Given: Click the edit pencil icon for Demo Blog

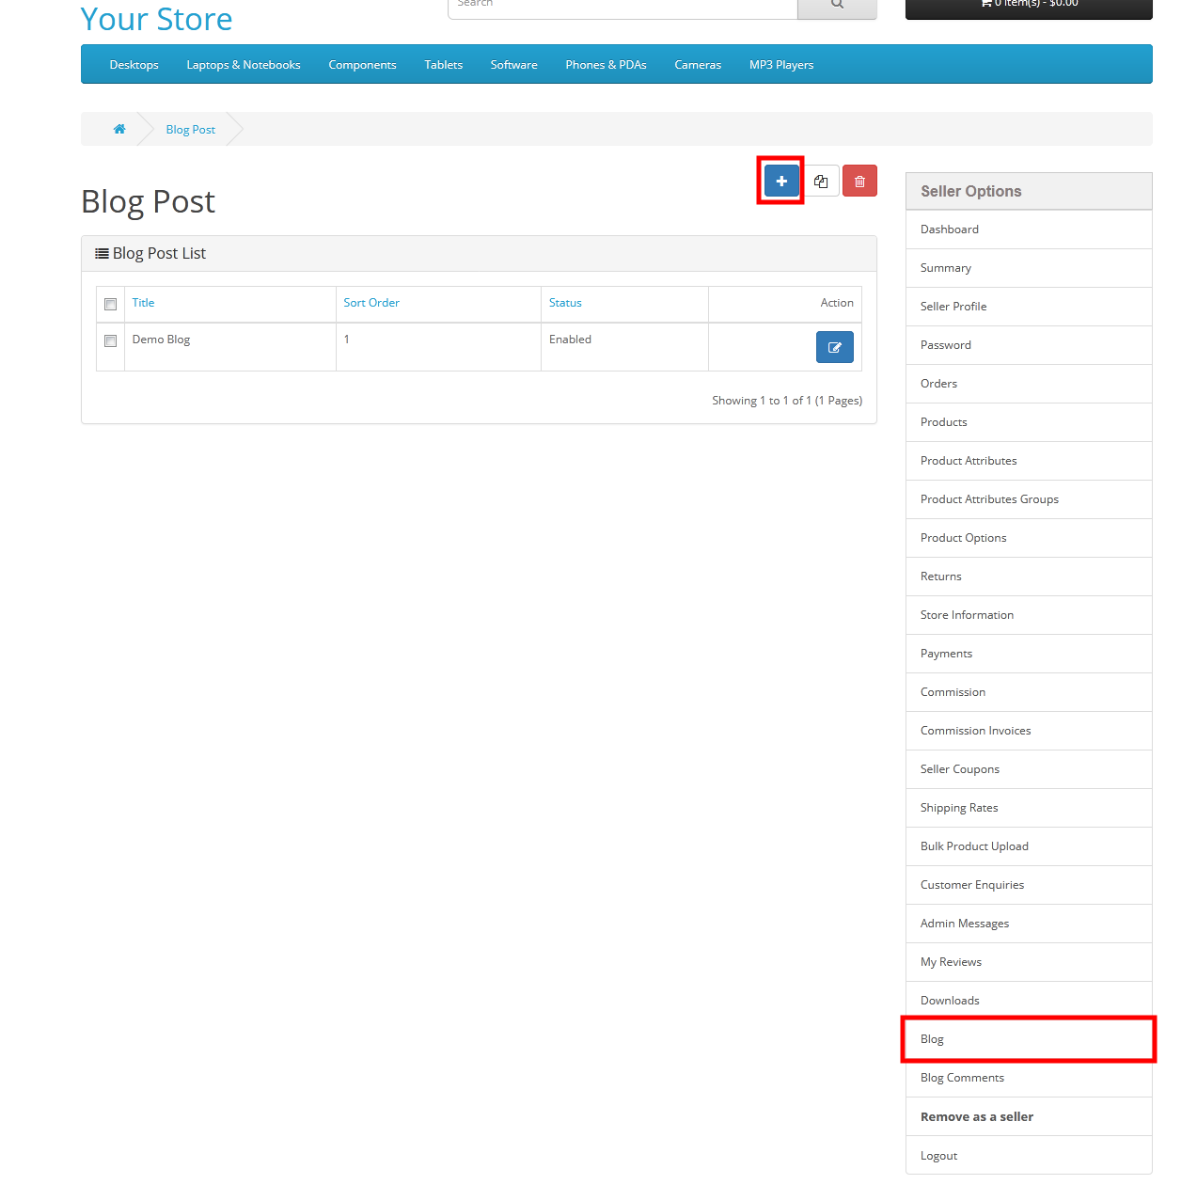Looking at the screenshot, I should (834, 347).
